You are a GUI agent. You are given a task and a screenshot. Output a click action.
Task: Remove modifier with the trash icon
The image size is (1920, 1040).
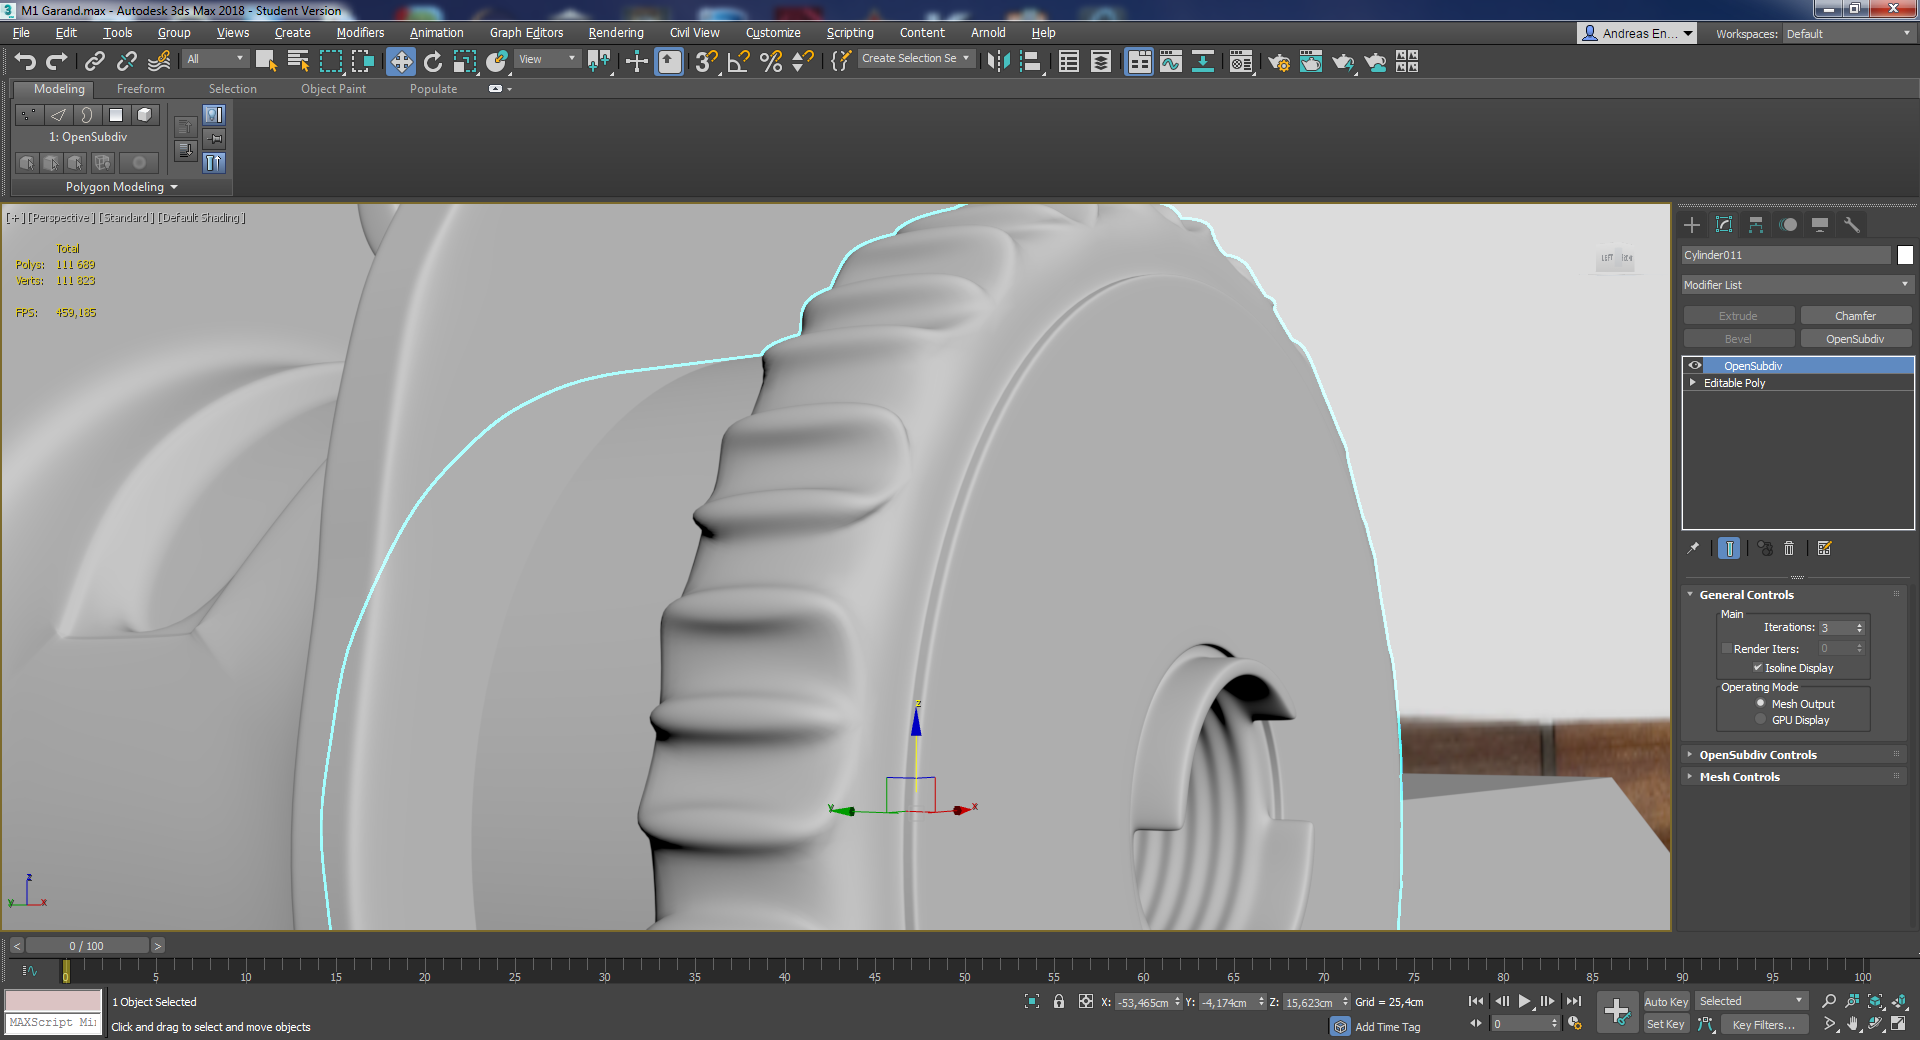(1789, 548)
